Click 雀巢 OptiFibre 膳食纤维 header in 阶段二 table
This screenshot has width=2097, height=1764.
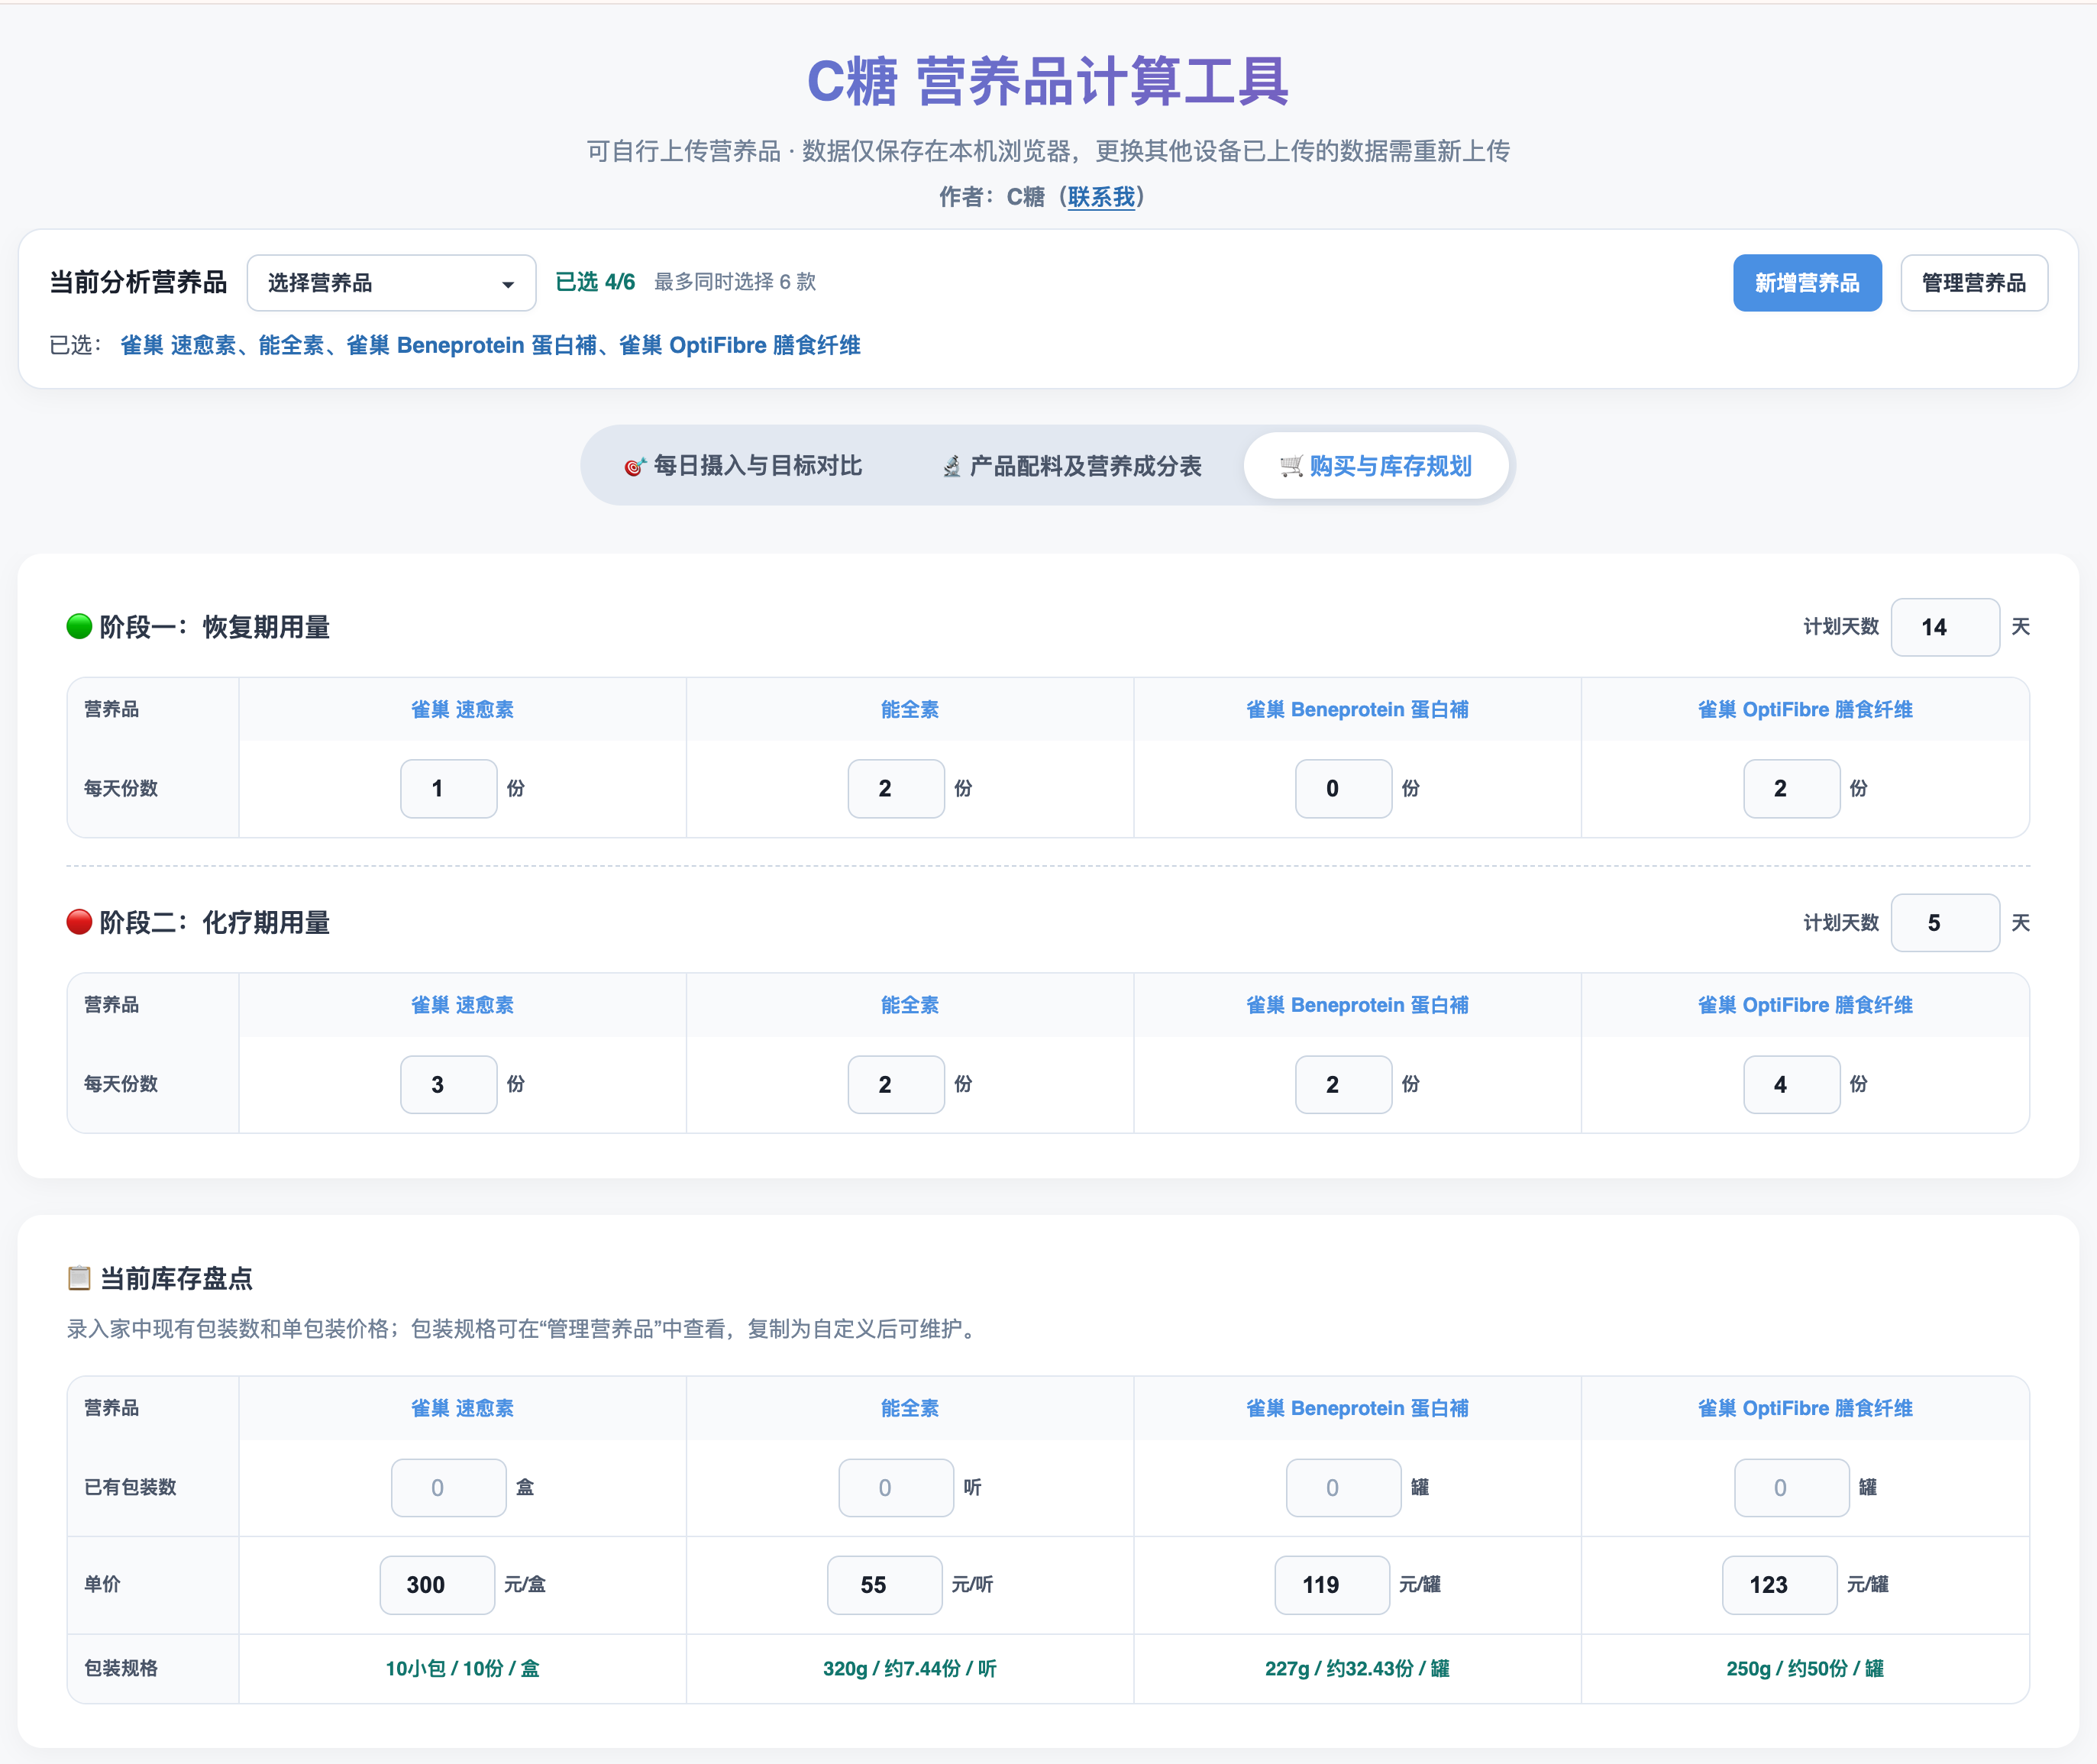pos(1805,1005)
